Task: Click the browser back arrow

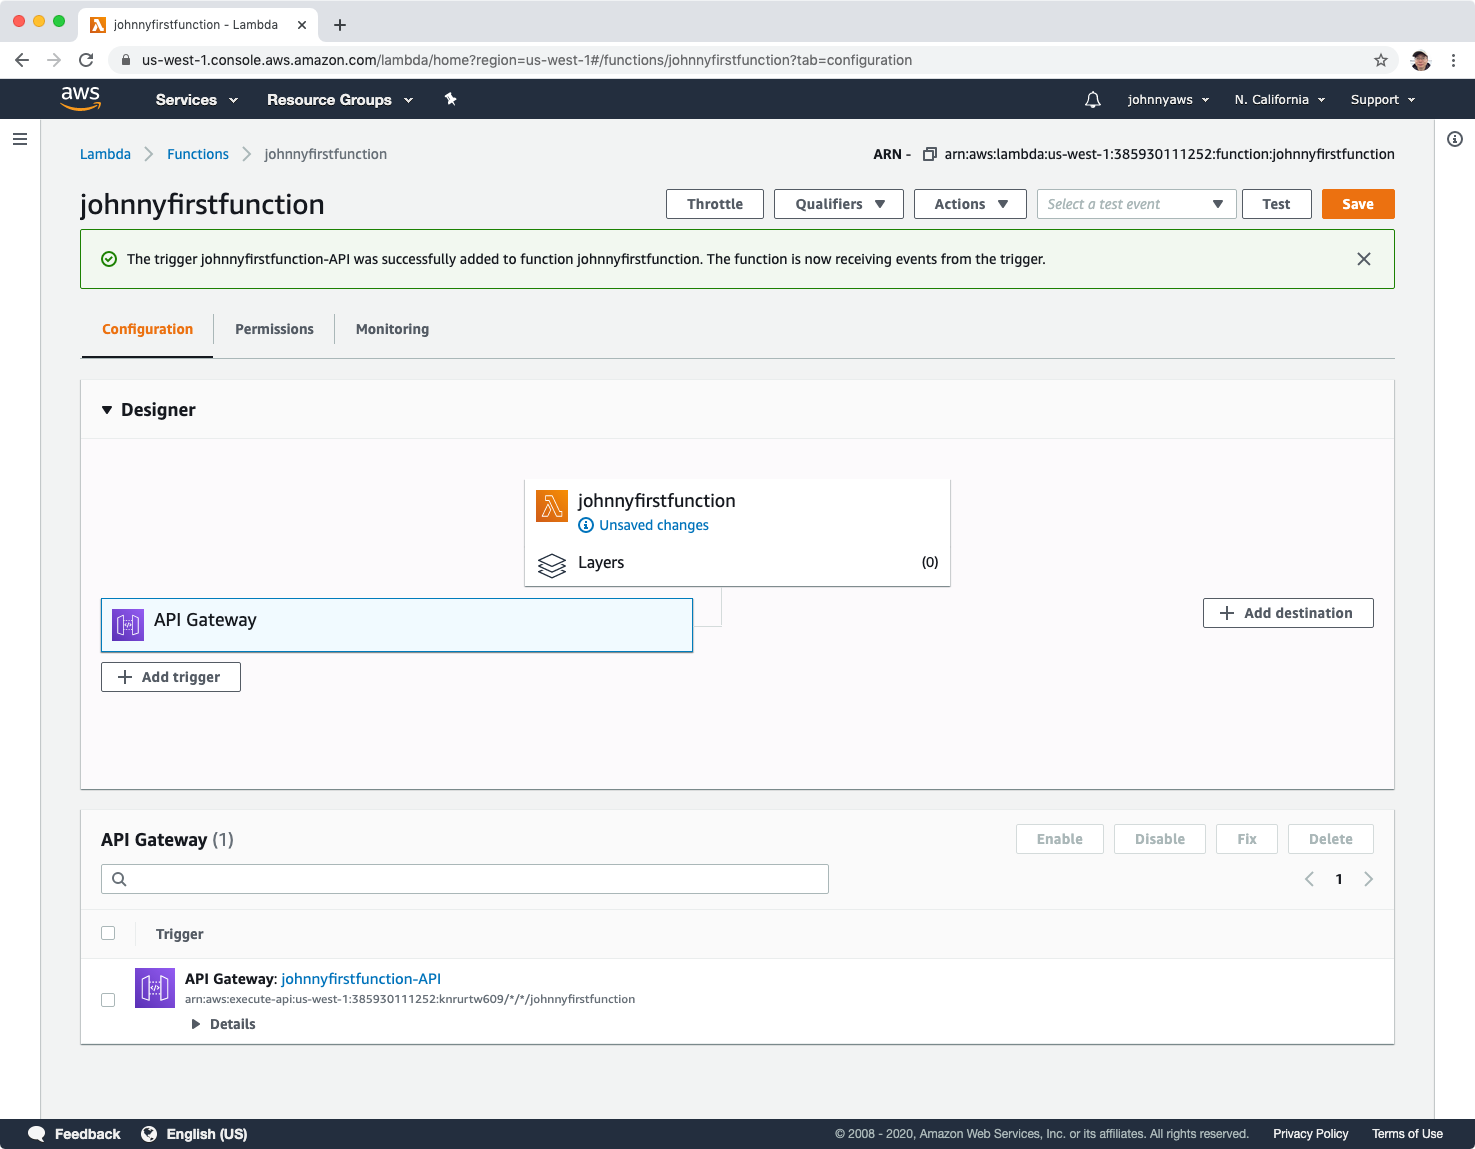Action: pos(22,60)
